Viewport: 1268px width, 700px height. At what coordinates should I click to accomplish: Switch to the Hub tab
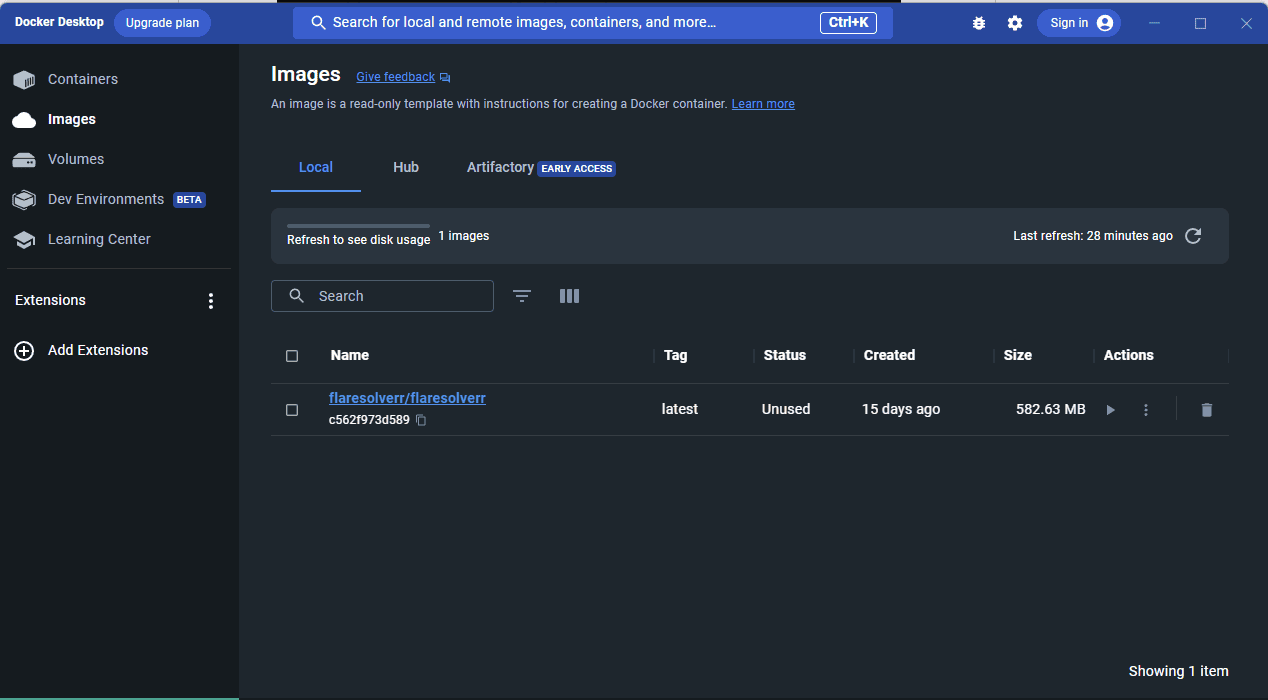tap(406, 167)
